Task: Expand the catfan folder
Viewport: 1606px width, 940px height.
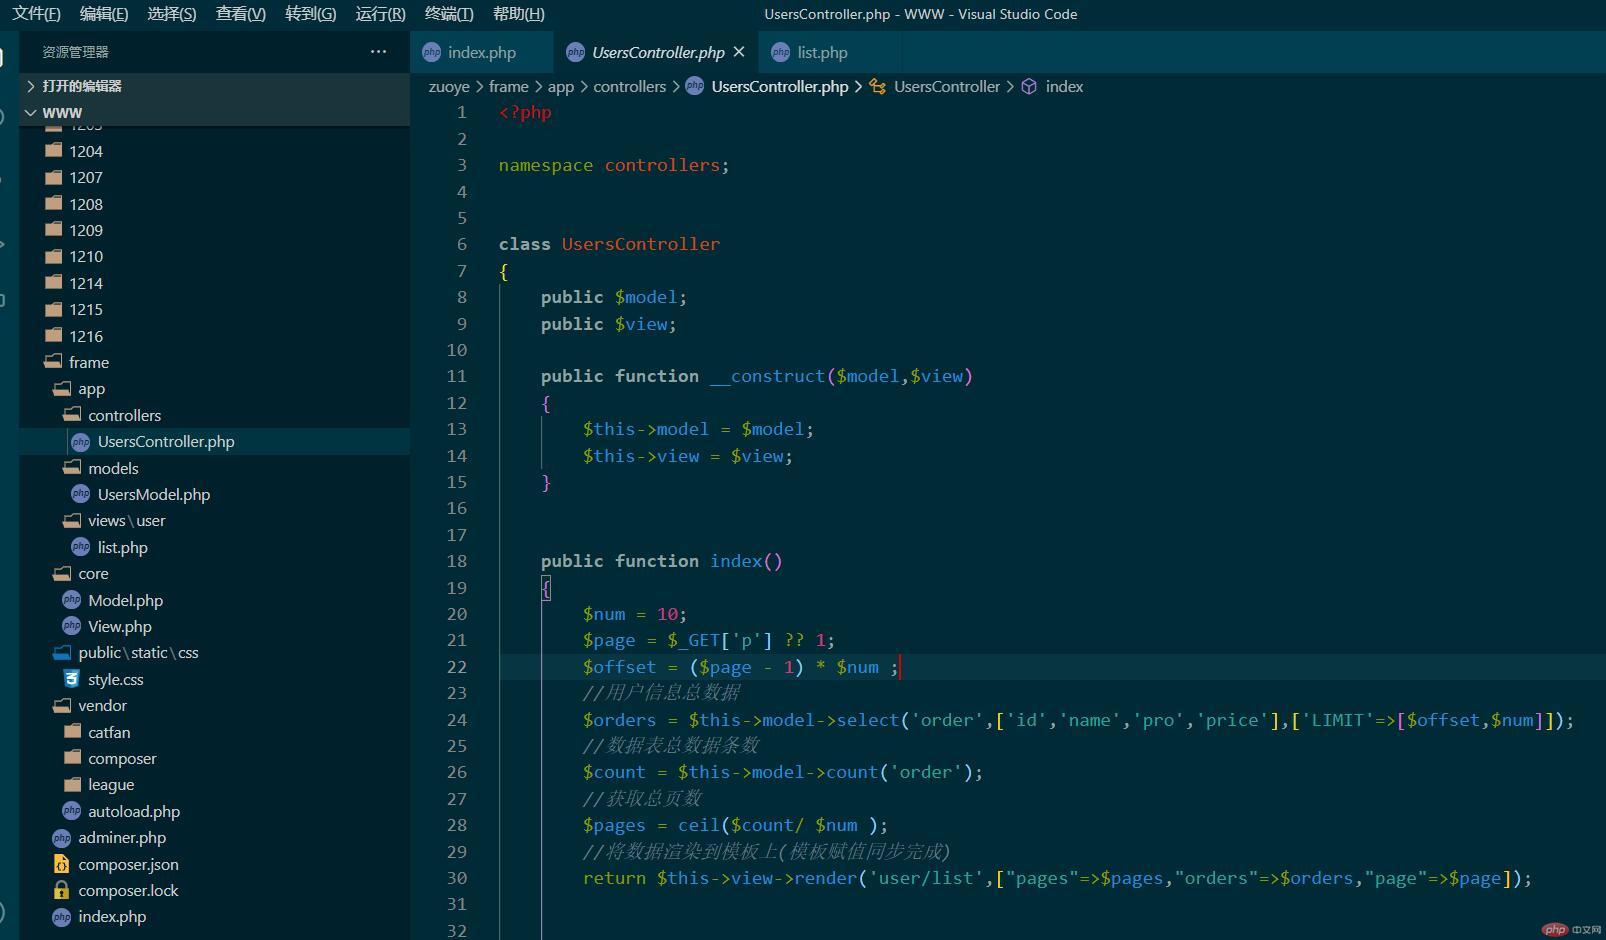Action: (214, 732)
